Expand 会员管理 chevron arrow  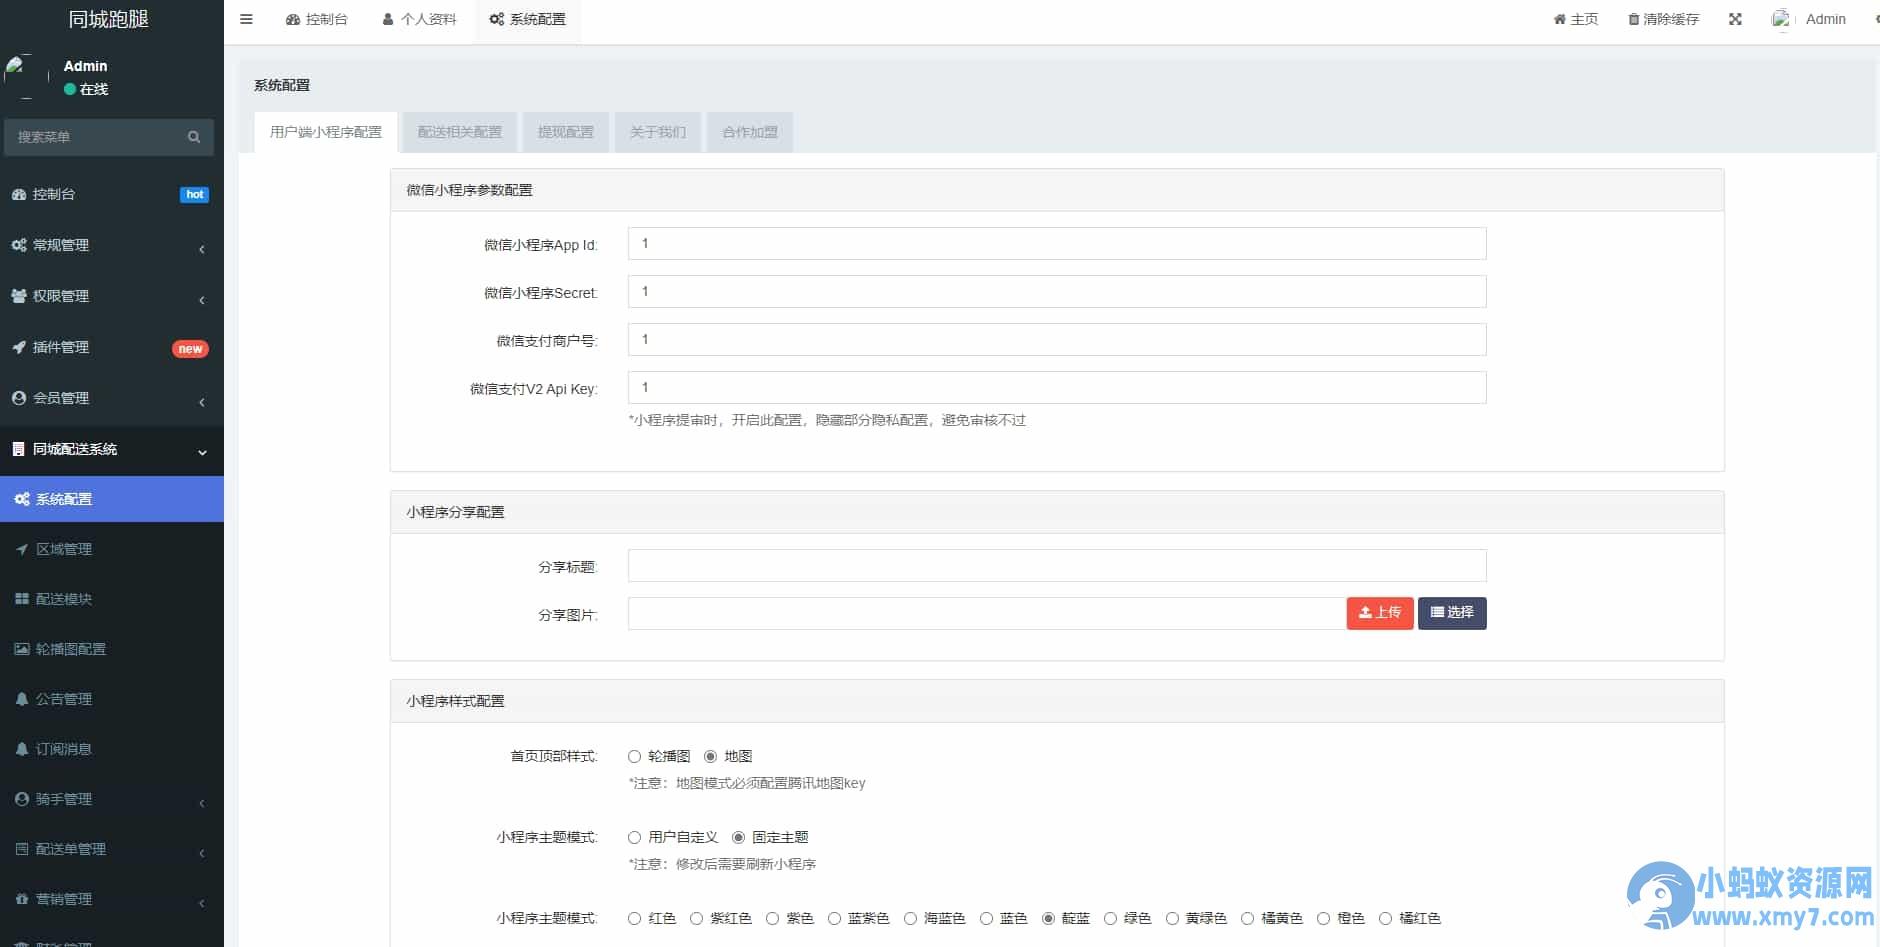pyautogui.click(x=202, y=401)
